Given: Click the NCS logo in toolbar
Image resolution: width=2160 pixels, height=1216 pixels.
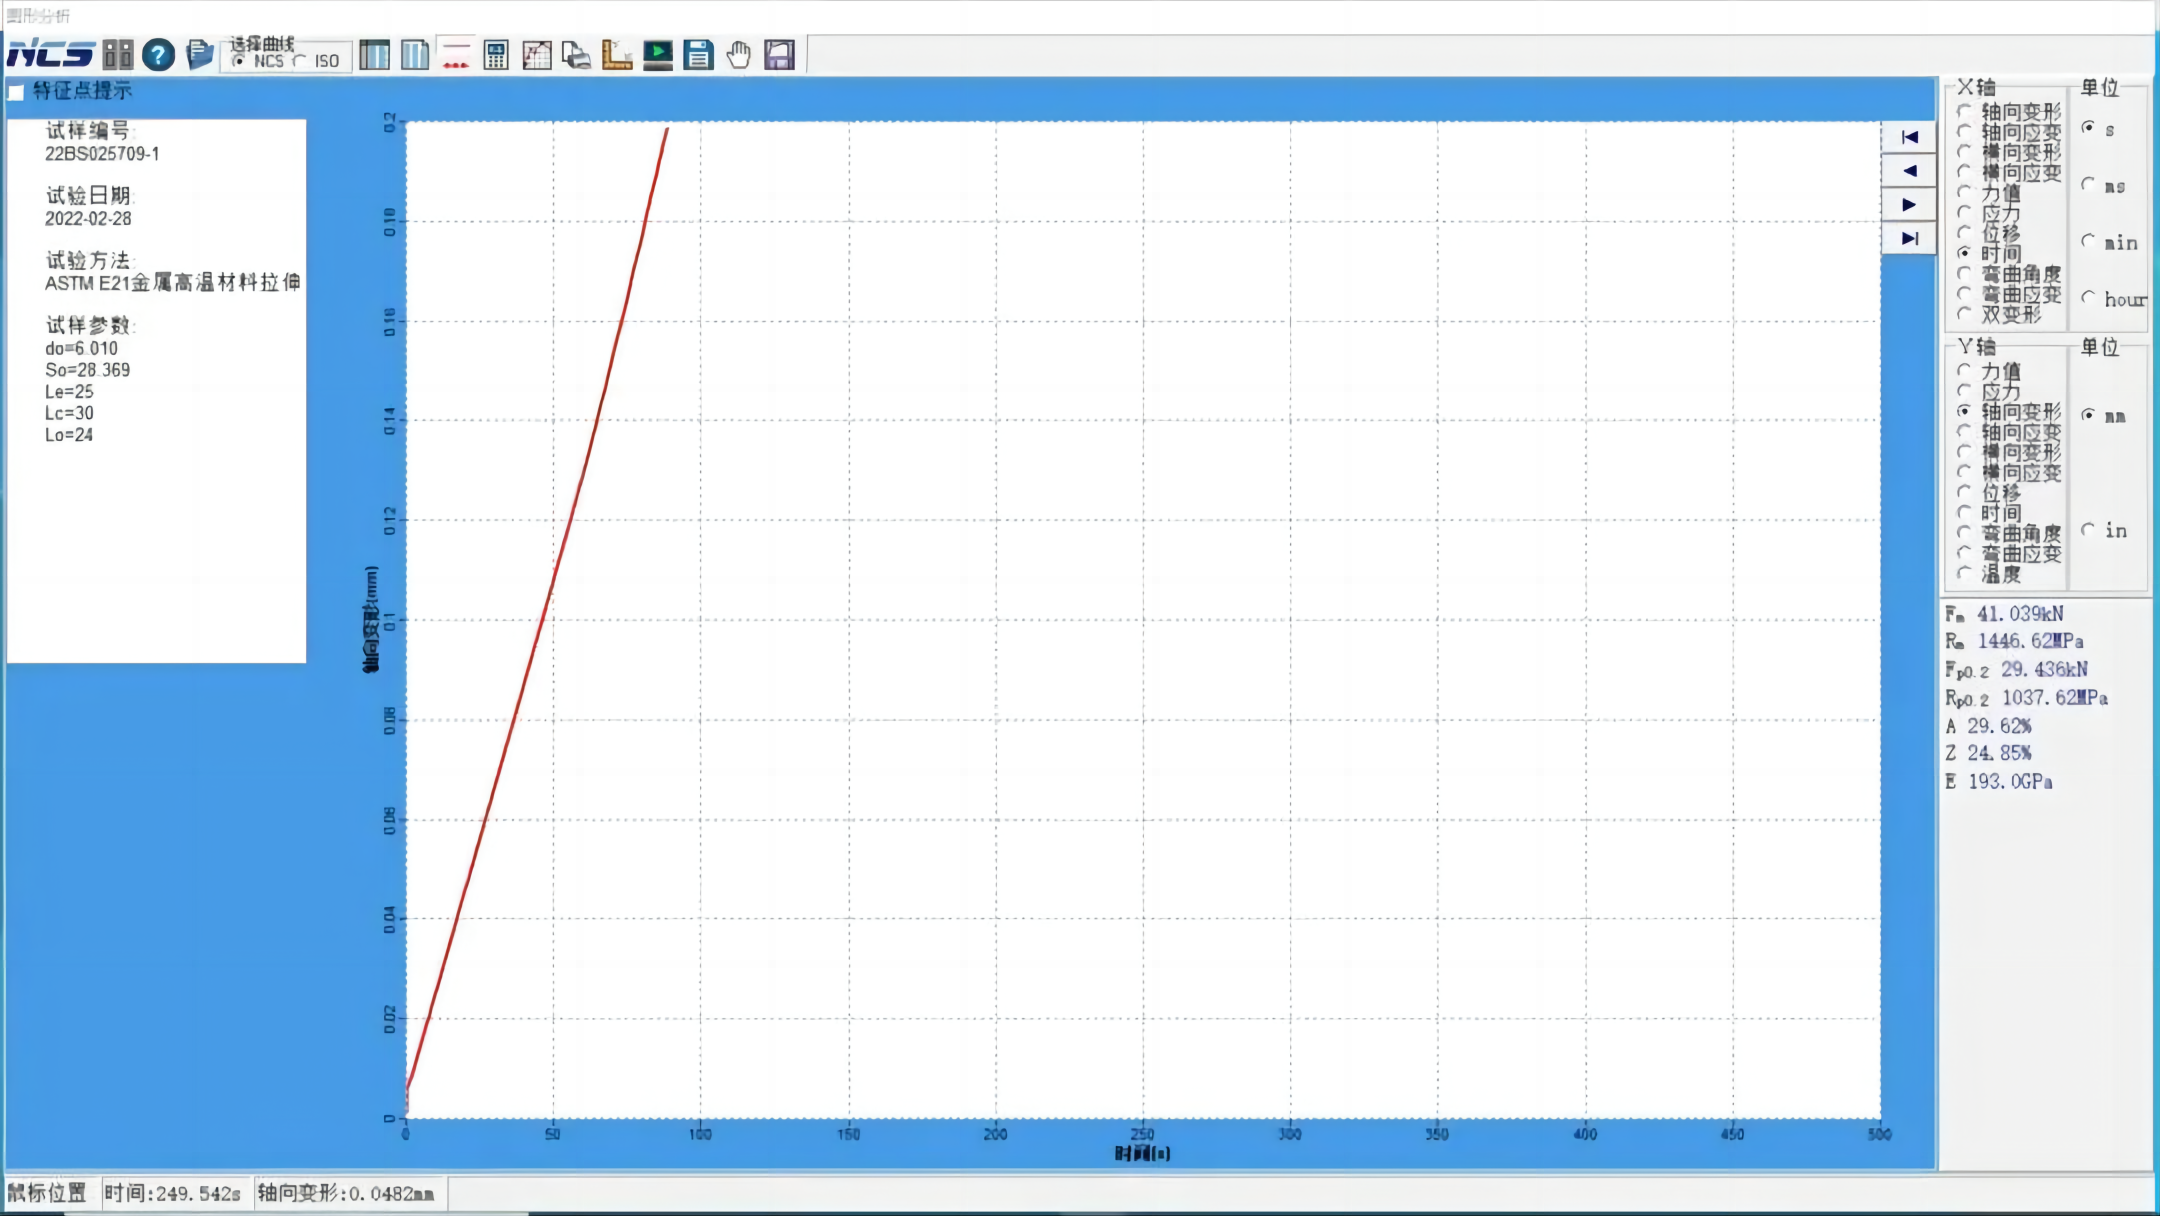Looking at the screenshot, I should [x=50, y=54].
